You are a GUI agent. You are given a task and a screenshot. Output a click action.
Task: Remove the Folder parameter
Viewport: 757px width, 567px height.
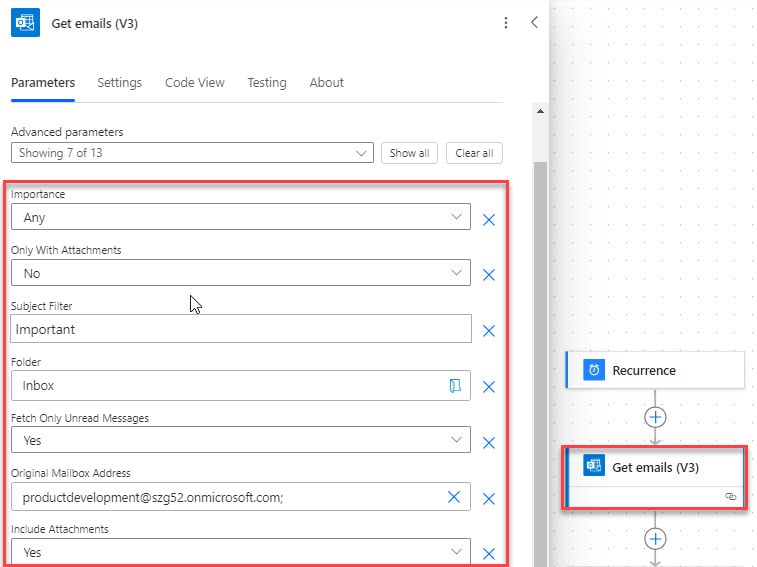489,387
